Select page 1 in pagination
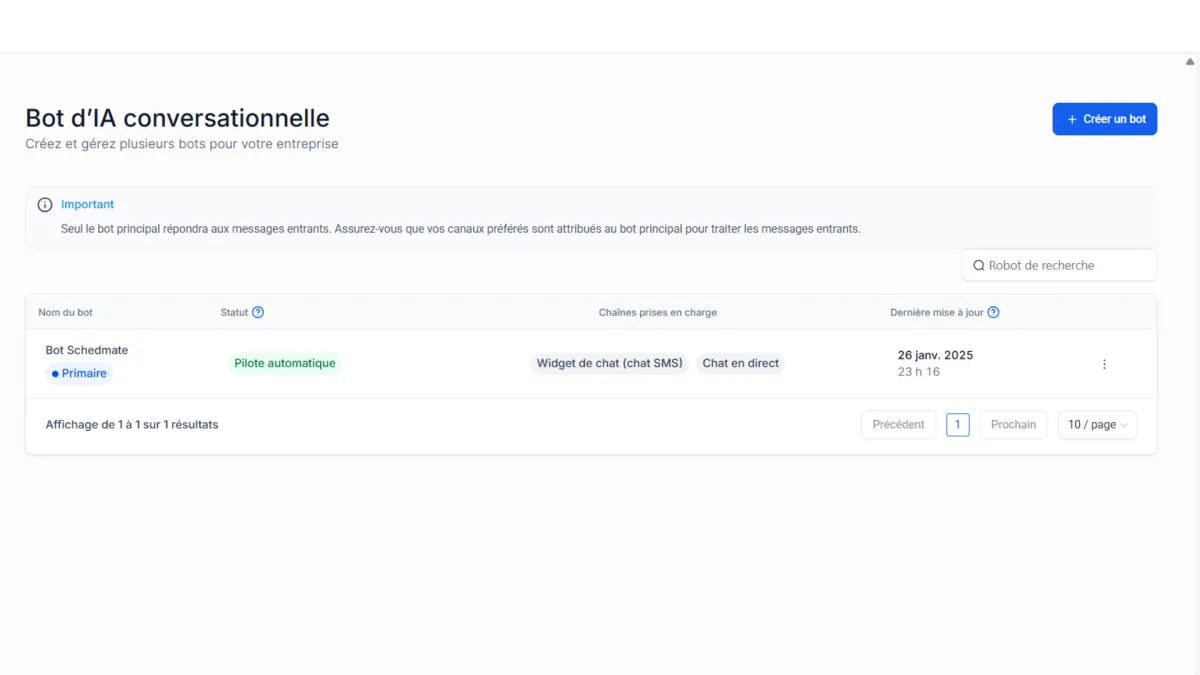 (957, 425)
